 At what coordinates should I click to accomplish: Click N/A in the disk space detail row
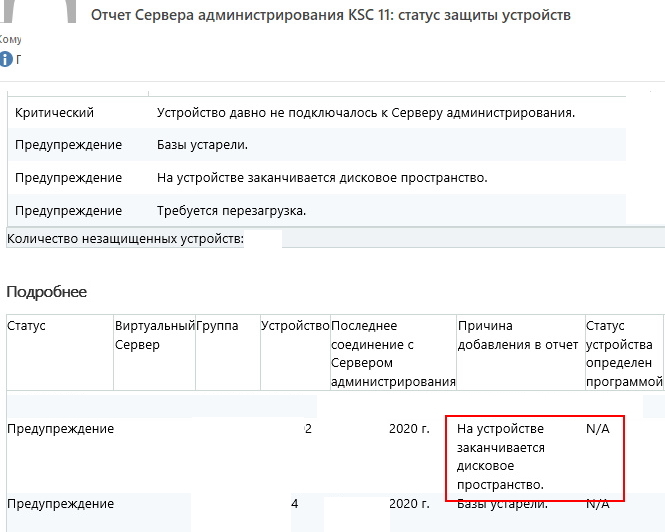pyautogui.click(x=598, y=429)
